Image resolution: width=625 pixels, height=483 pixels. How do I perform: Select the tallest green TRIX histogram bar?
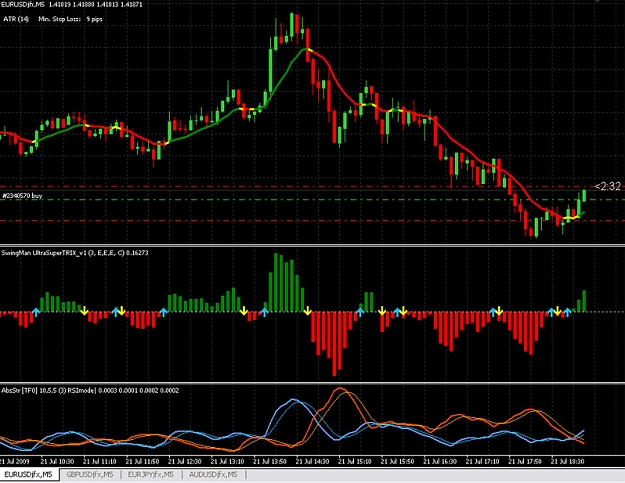(276, 282)
